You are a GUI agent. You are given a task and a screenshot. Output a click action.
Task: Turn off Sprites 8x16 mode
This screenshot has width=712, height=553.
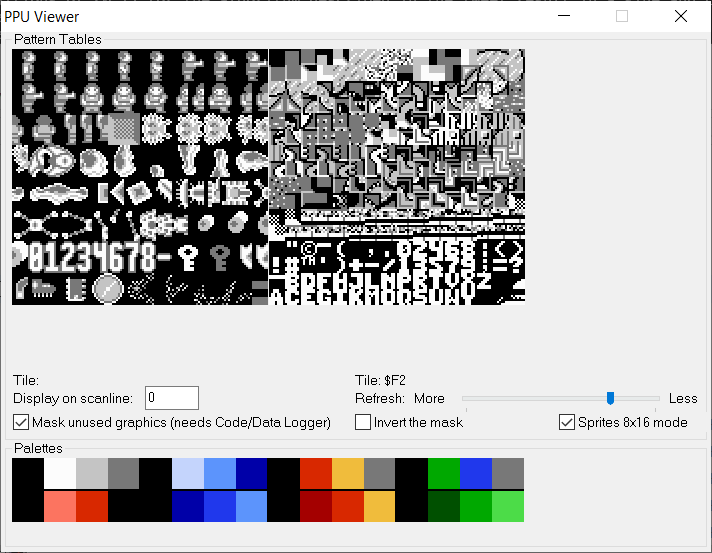567,422
